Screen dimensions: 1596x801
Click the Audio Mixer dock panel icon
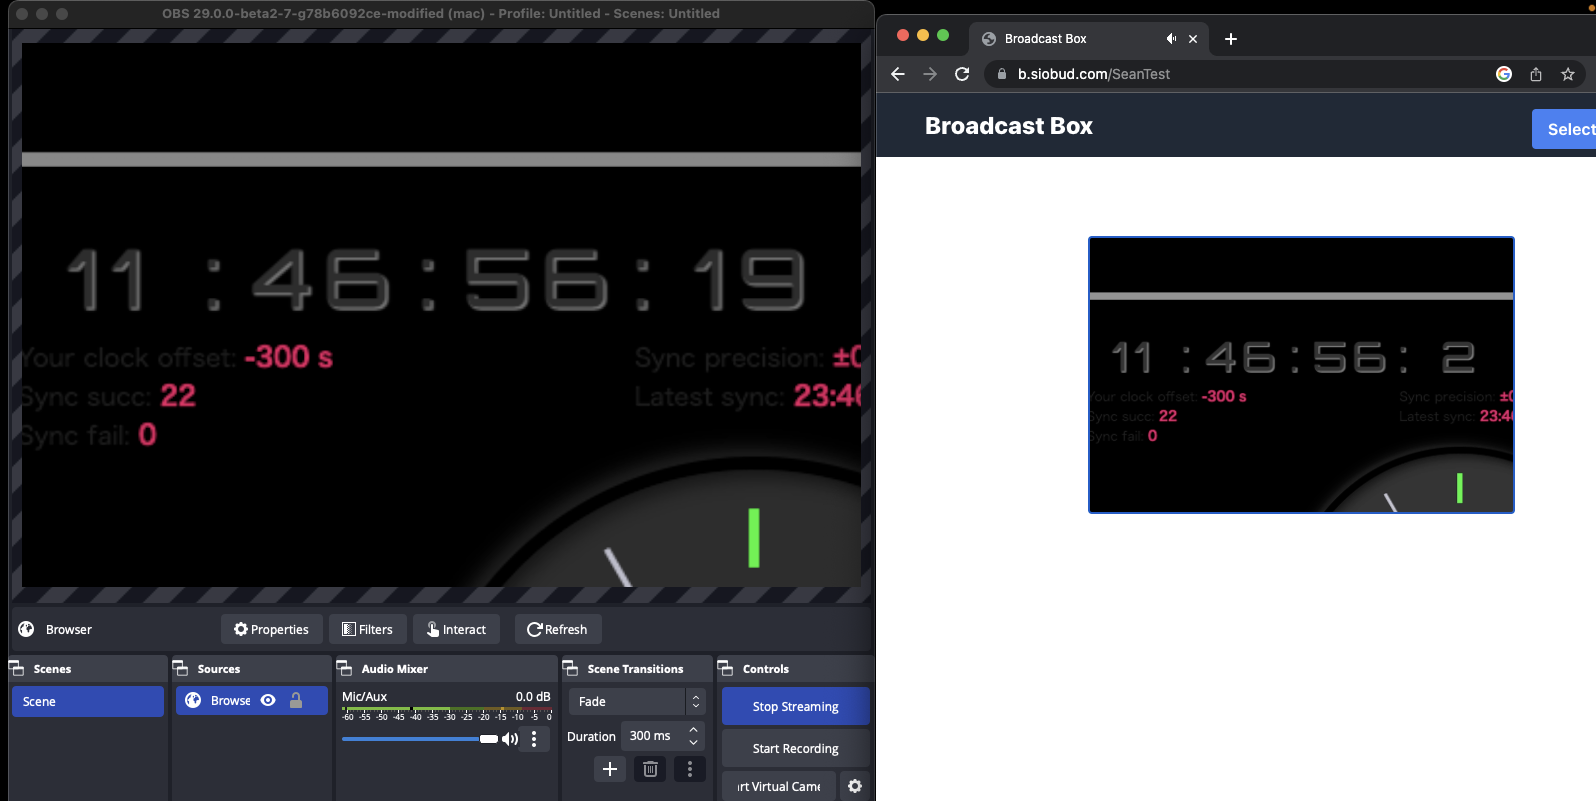345,668
